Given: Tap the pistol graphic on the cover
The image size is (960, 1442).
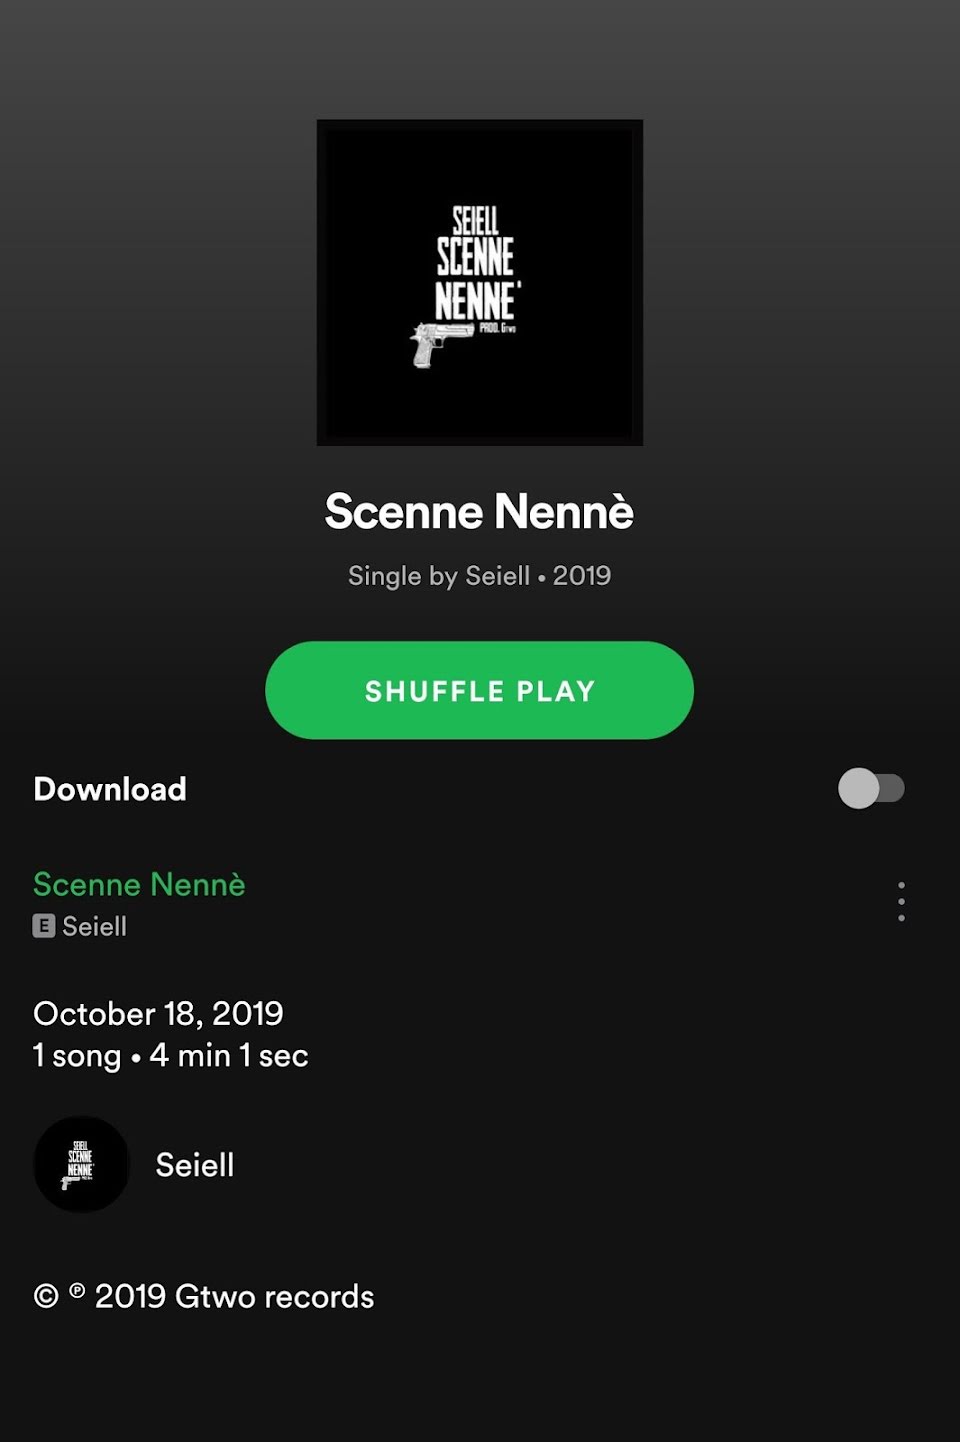Looking at the screenshot, I should tap(440, 344).
